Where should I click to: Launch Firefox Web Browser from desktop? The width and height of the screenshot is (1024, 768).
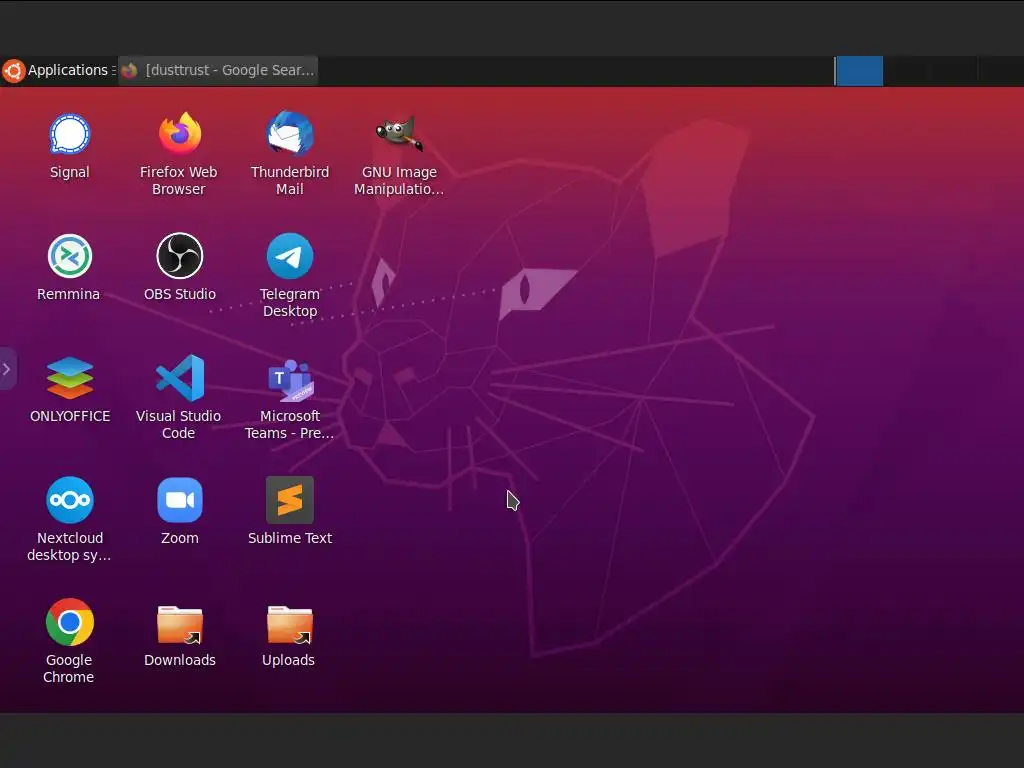coord(180,135)
